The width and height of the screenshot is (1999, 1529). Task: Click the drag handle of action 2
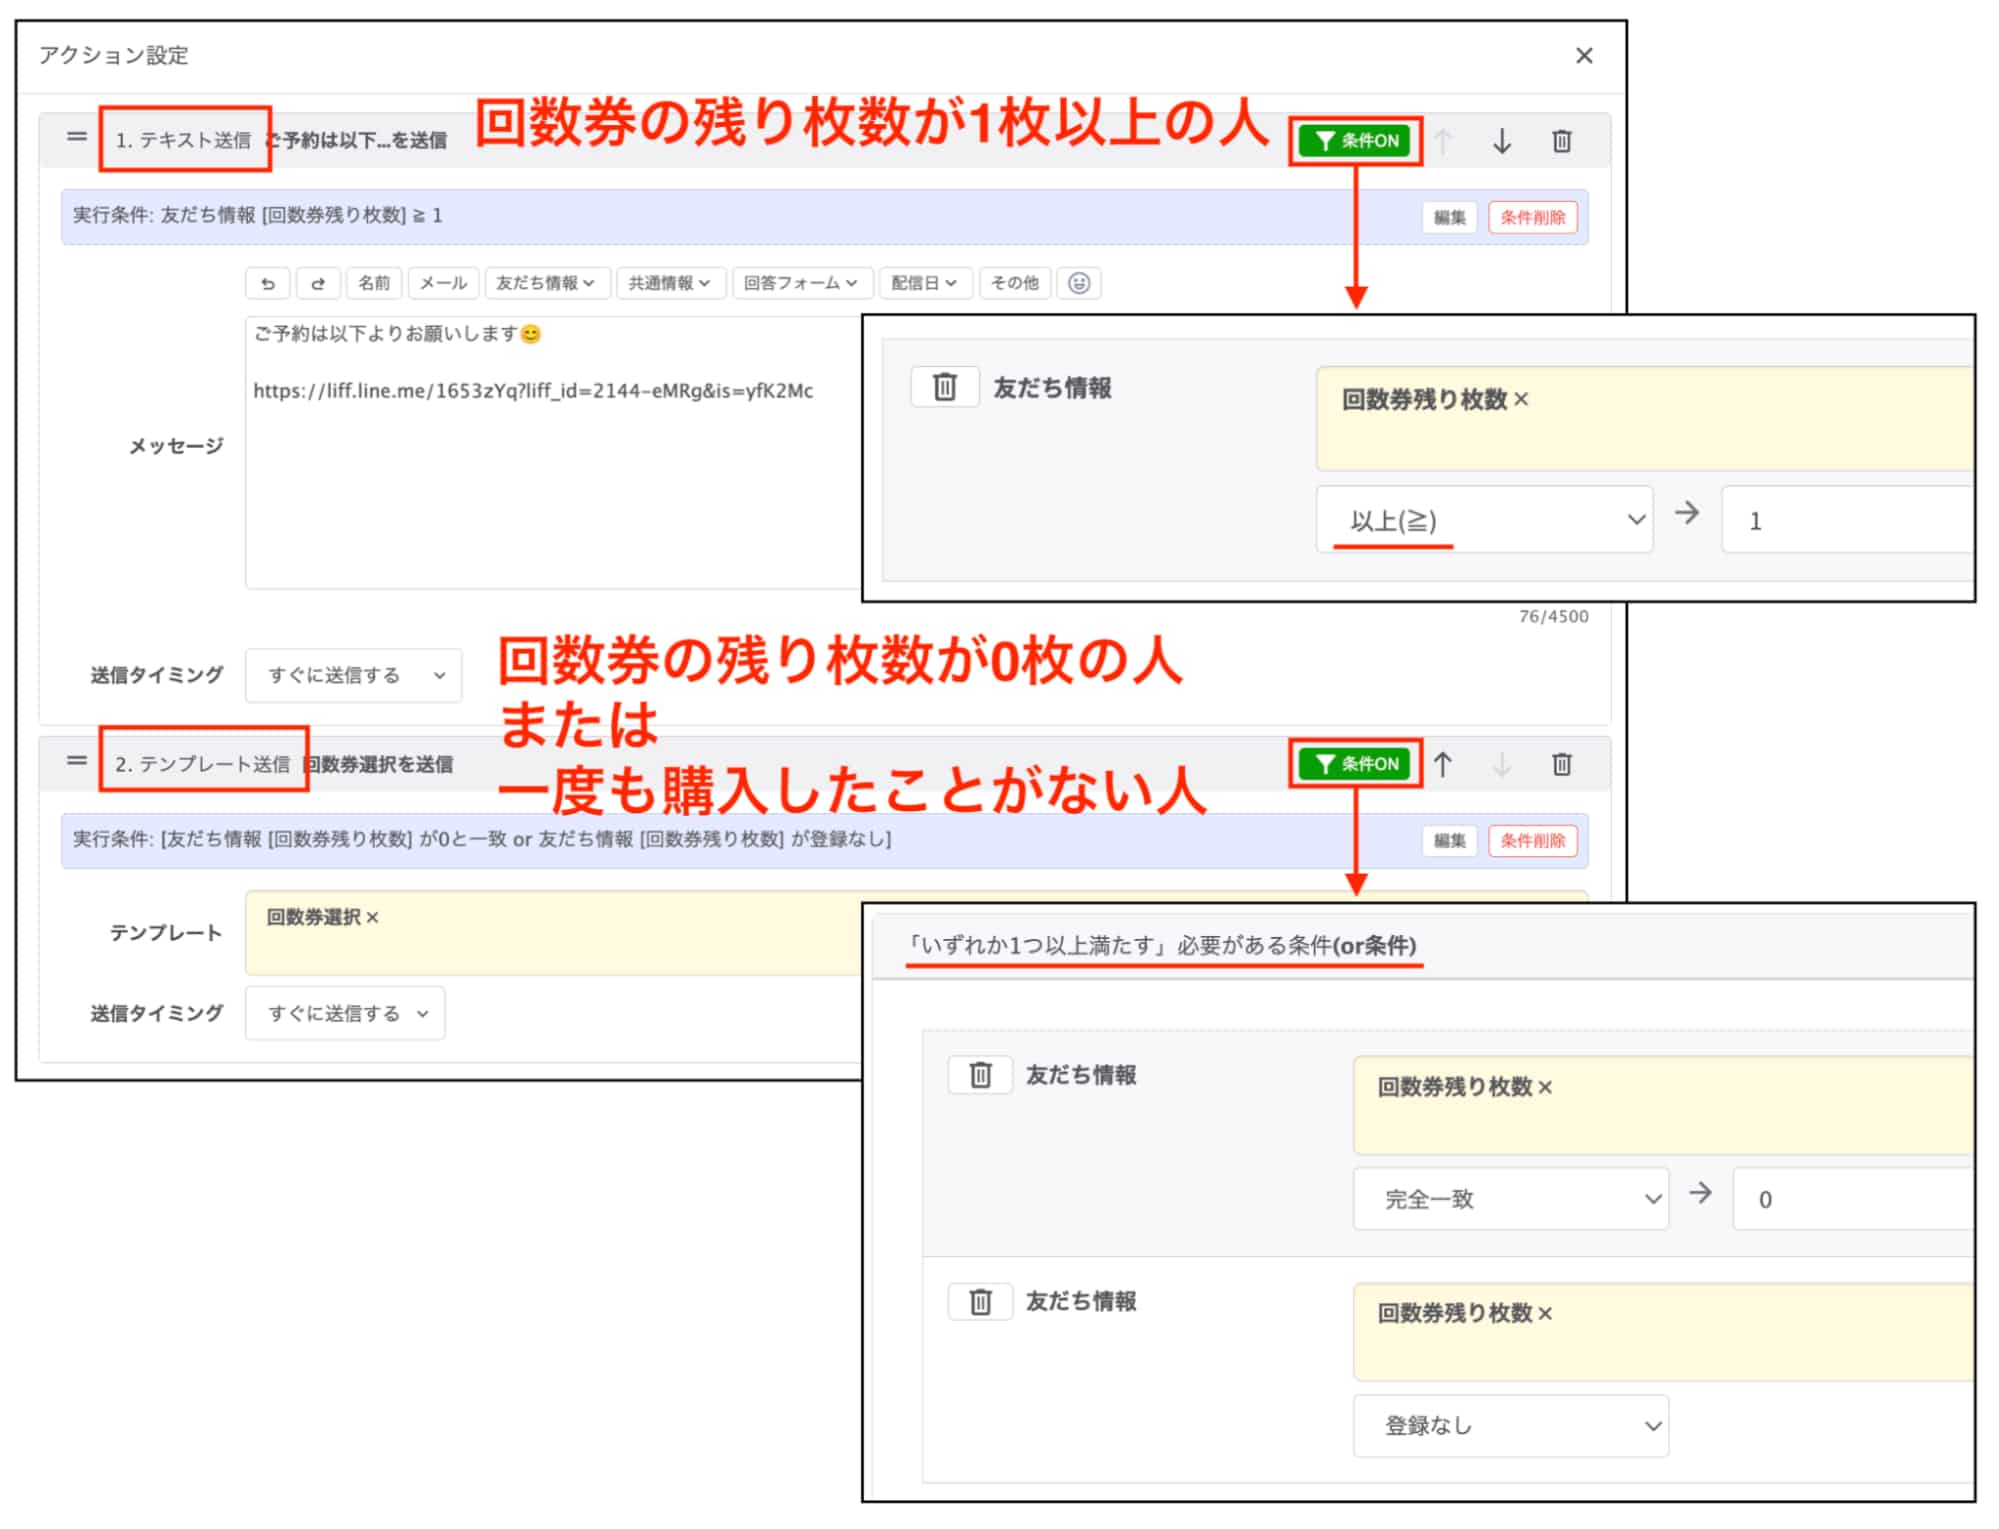tap(75, 763)
